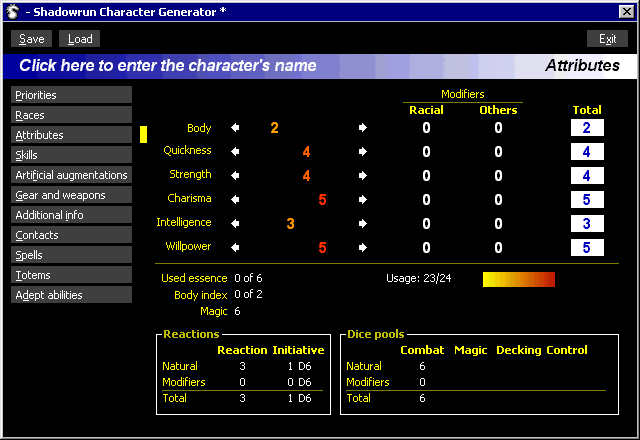Go to Gear and weapons

click(x=71, y=195)
